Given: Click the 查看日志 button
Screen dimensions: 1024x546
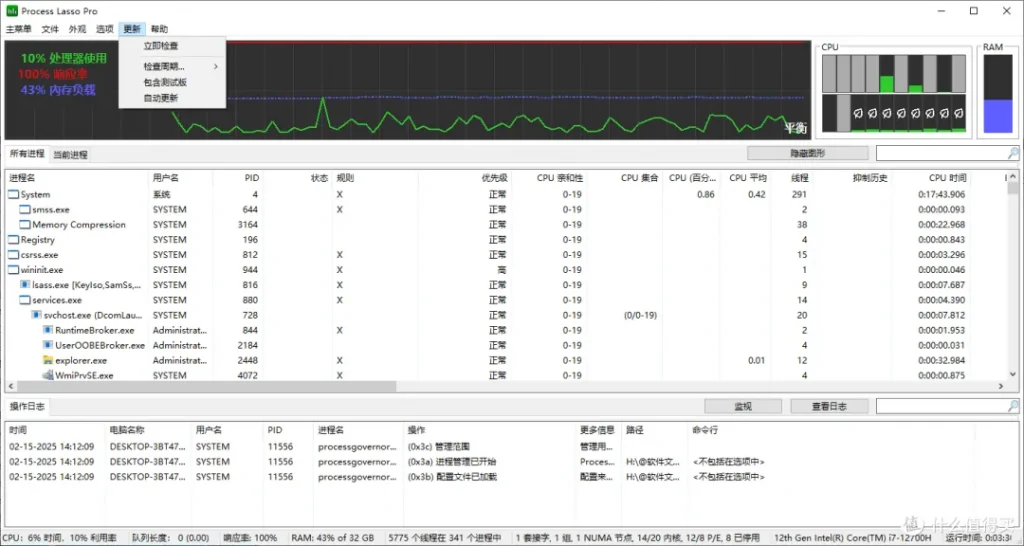Looking at the screenshot, I should pos(829,406).
